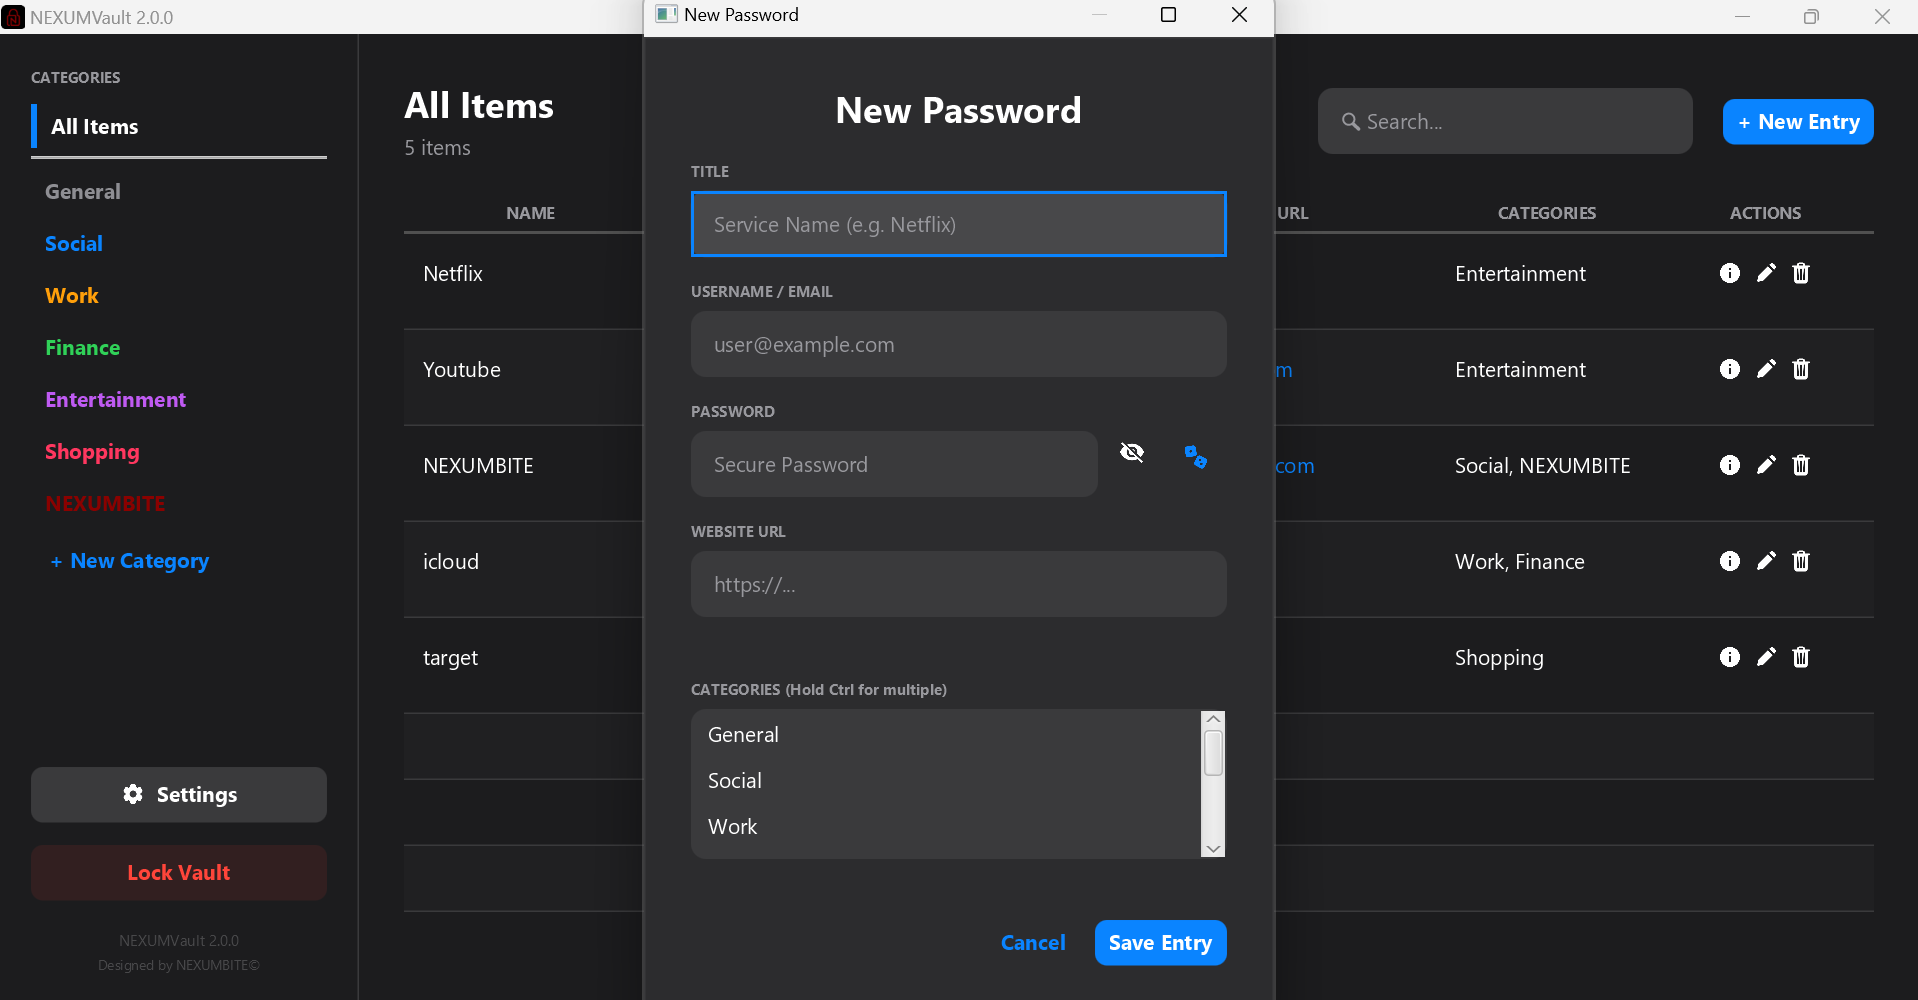Click the magnifier icon in the search bar
1918x1000 pixels.
pos(1351,121)
